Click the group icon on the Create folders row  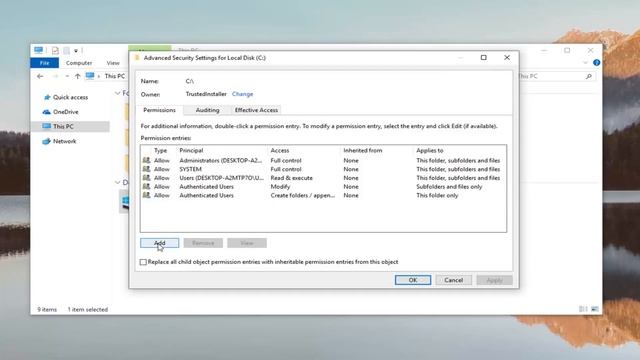(146, 195)
